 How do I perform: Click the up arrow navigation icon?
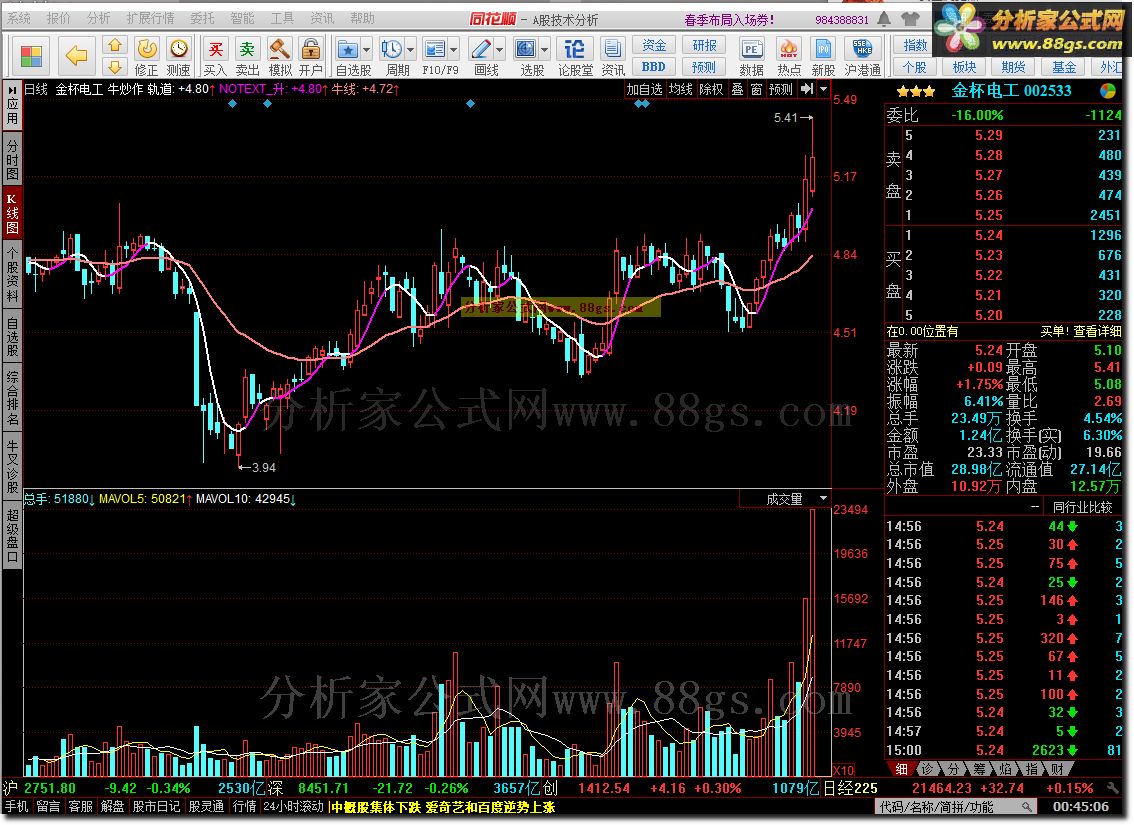(114, 46)
